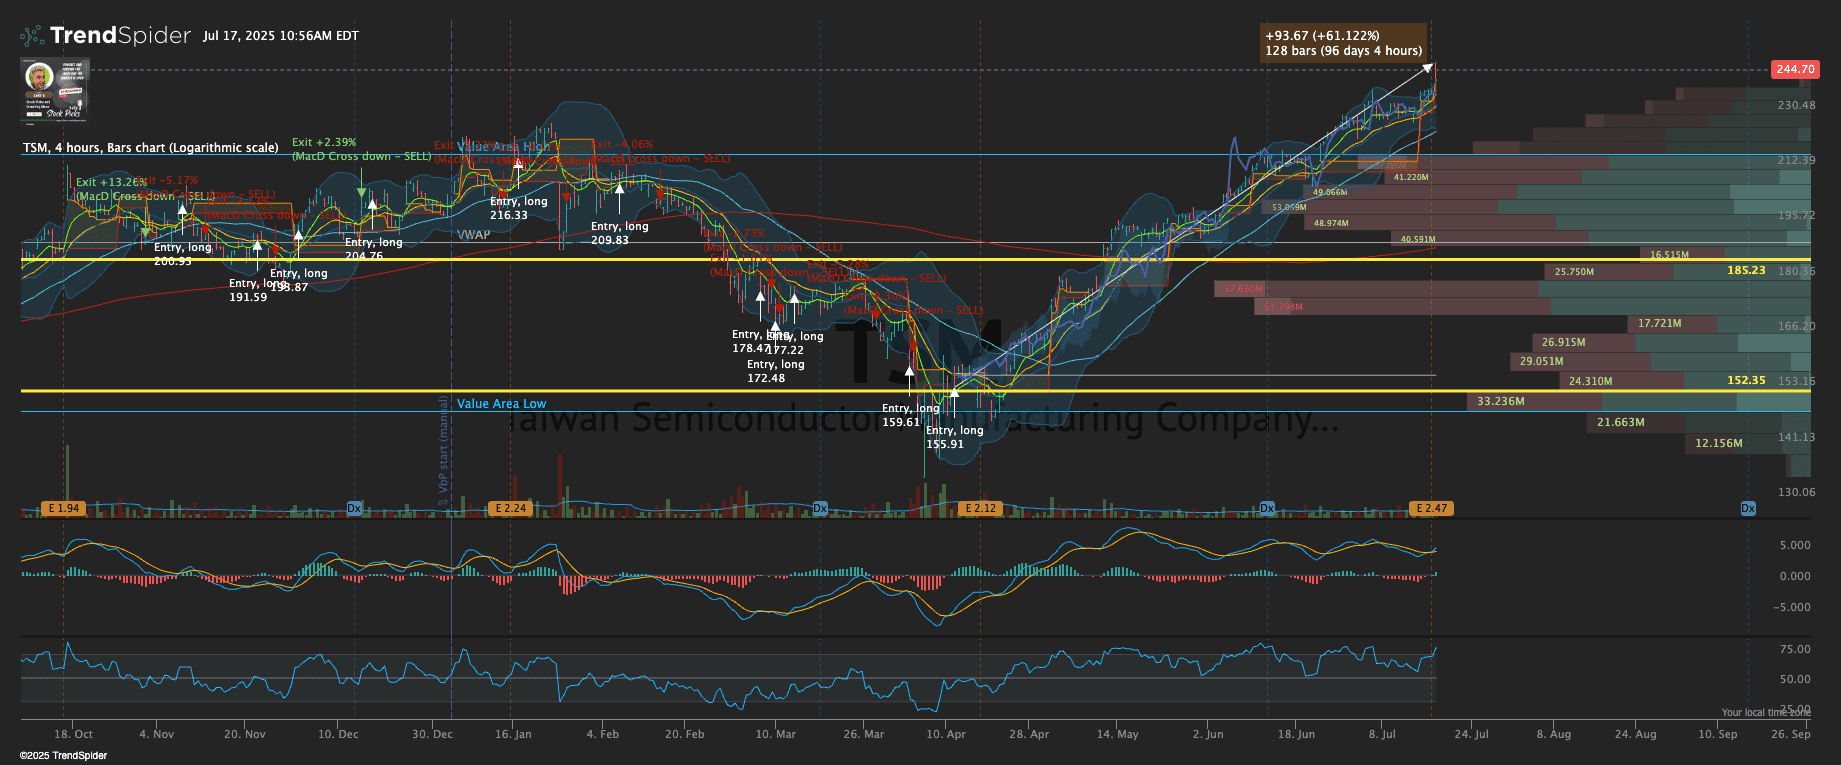This screenshot has width=1841, height=765.
Task: Click the 195.72 price axis value
Action: pyautogui.click(x=1796, y=216)
